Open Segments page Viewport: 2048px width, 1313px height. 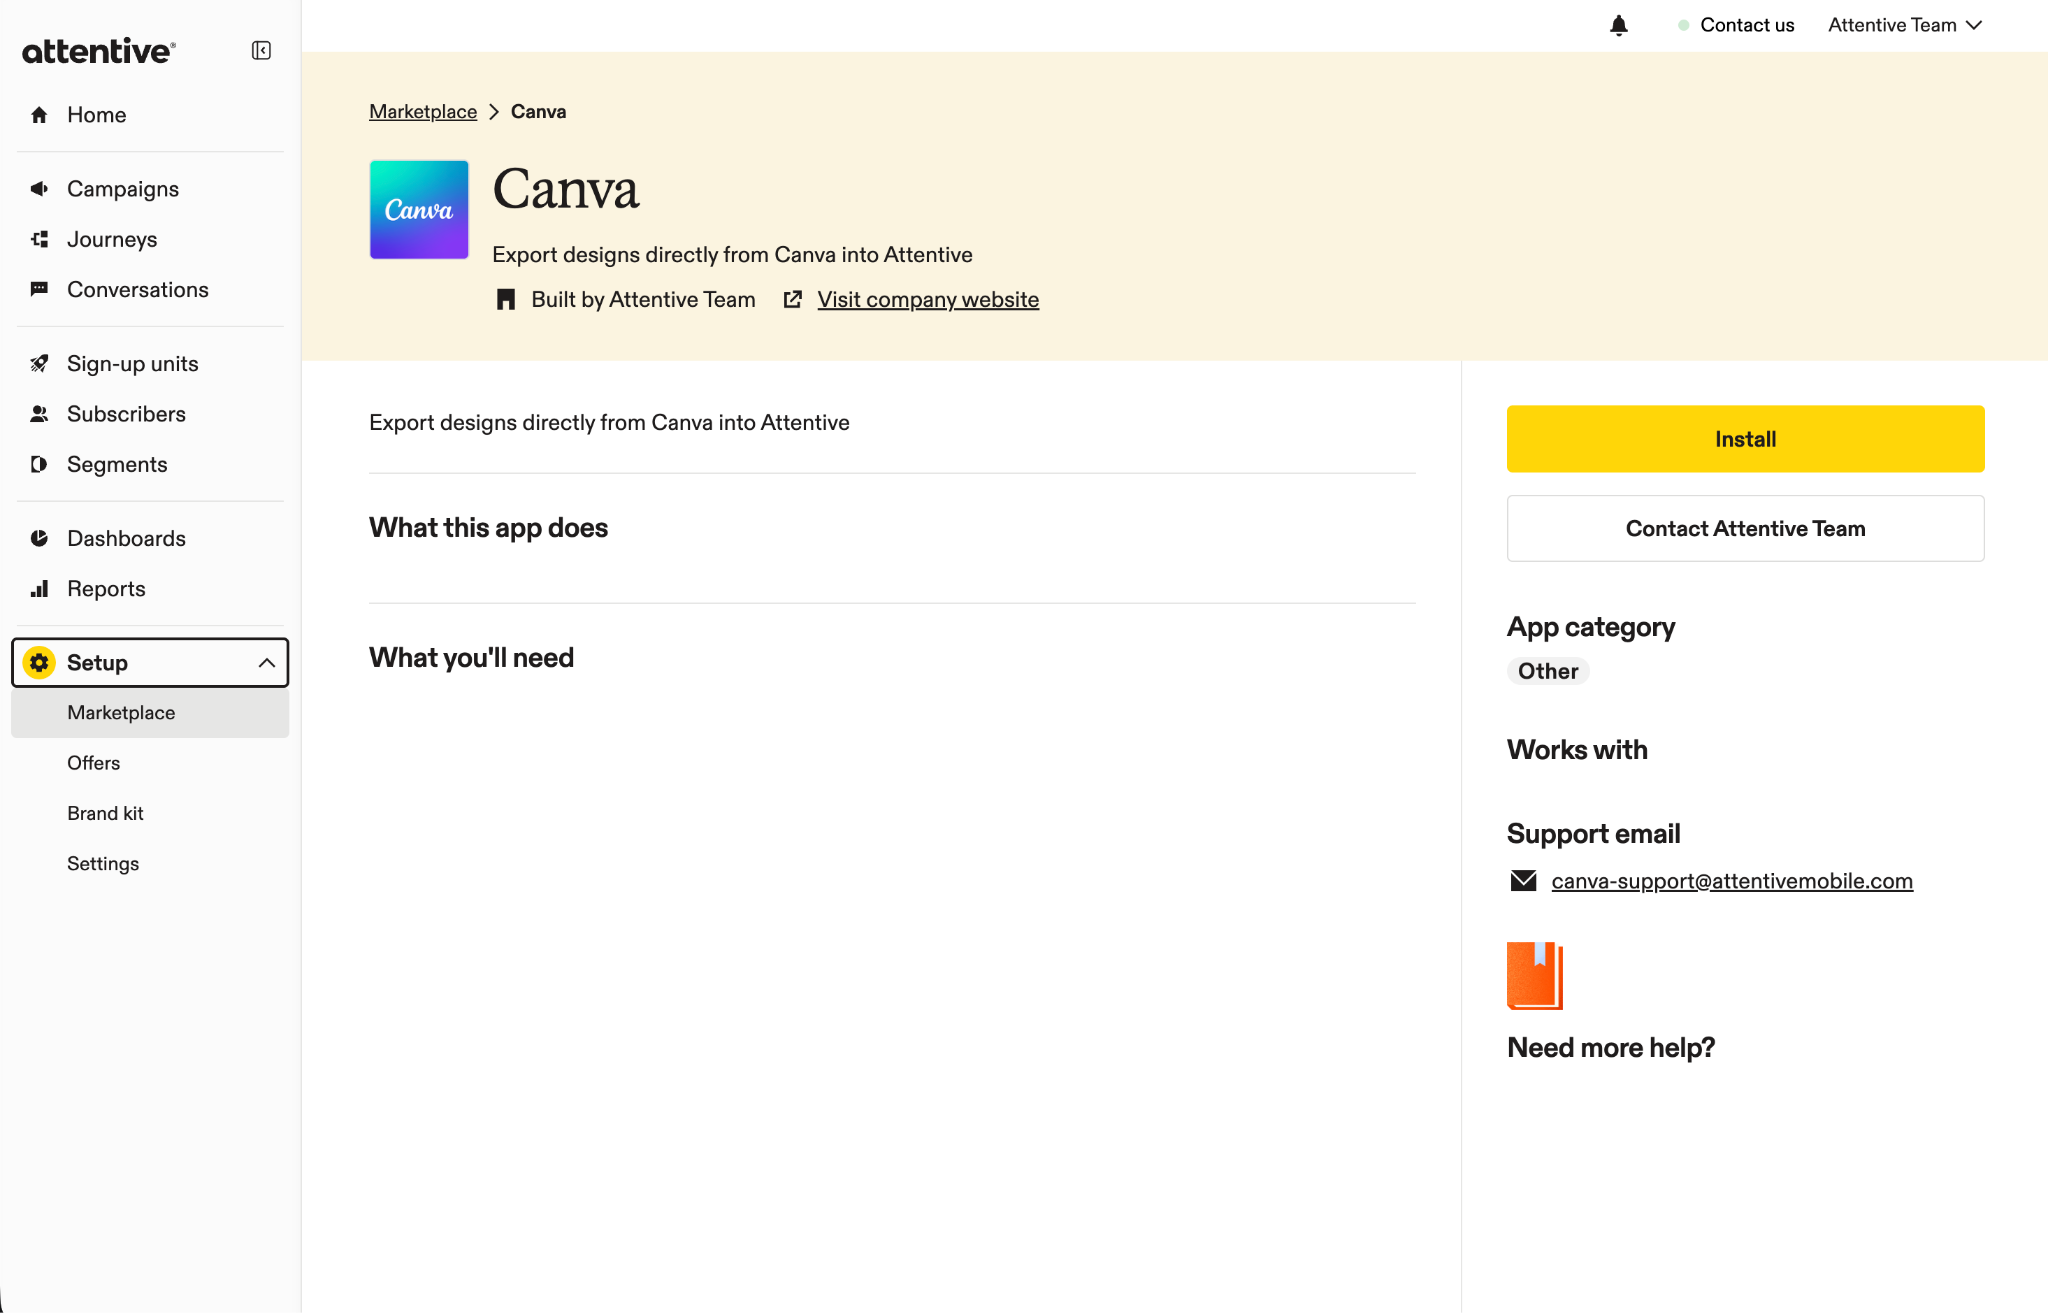click(150, 464)
